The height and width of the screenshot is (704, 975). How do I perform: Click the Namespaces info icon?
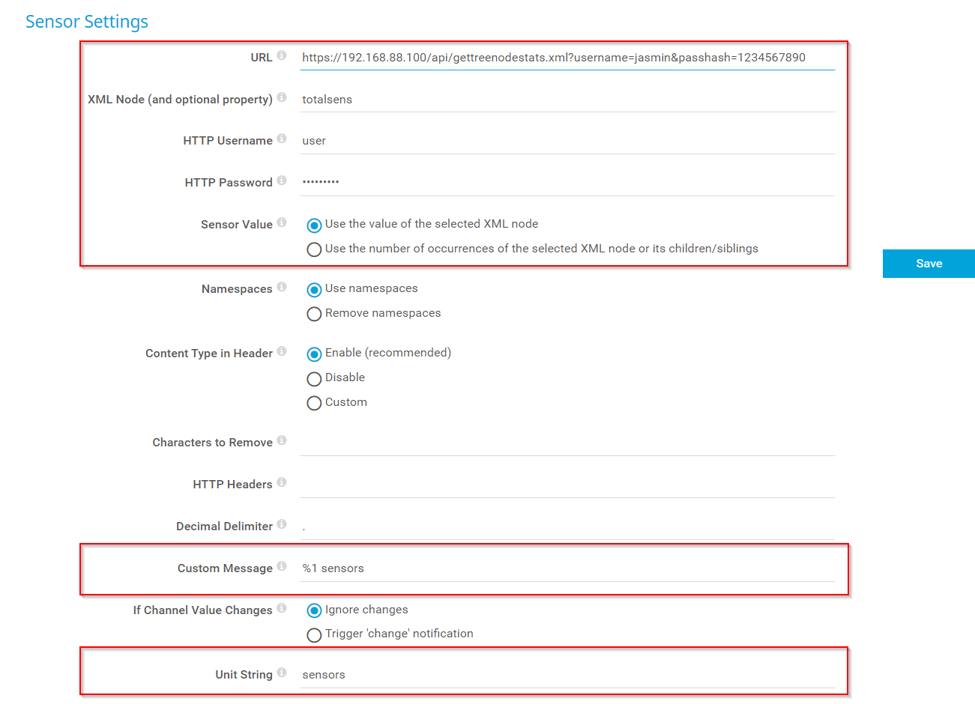point(283,287)
